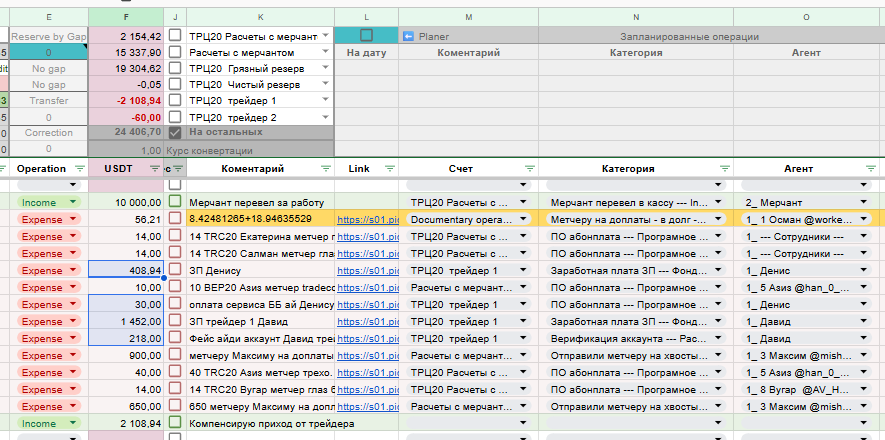Screen dimensions: 885x440
Task: Check the green box in Мерчант перевел за работу row
Action: click(x=175, y=201)
